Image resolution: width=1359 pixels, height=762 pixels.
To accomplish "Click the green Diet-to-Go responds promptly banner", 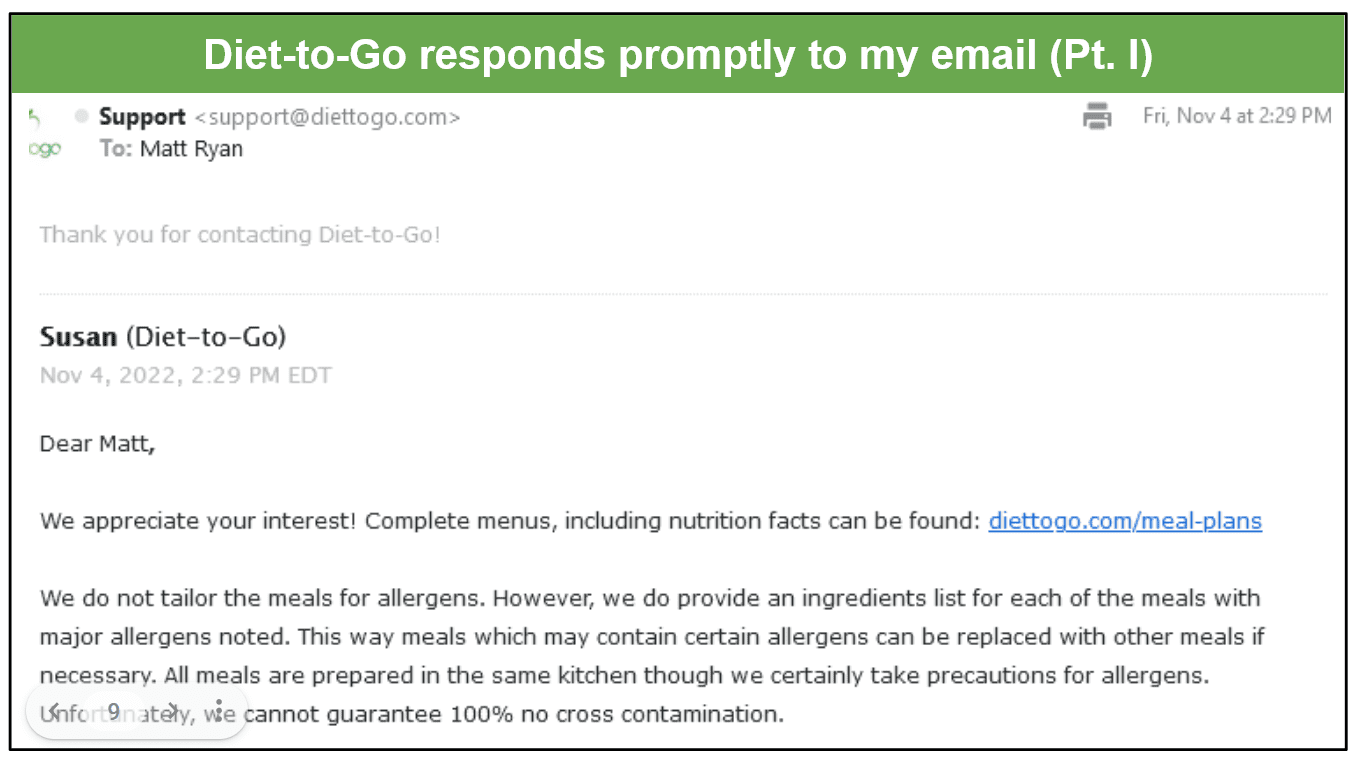I will (679, 55).
